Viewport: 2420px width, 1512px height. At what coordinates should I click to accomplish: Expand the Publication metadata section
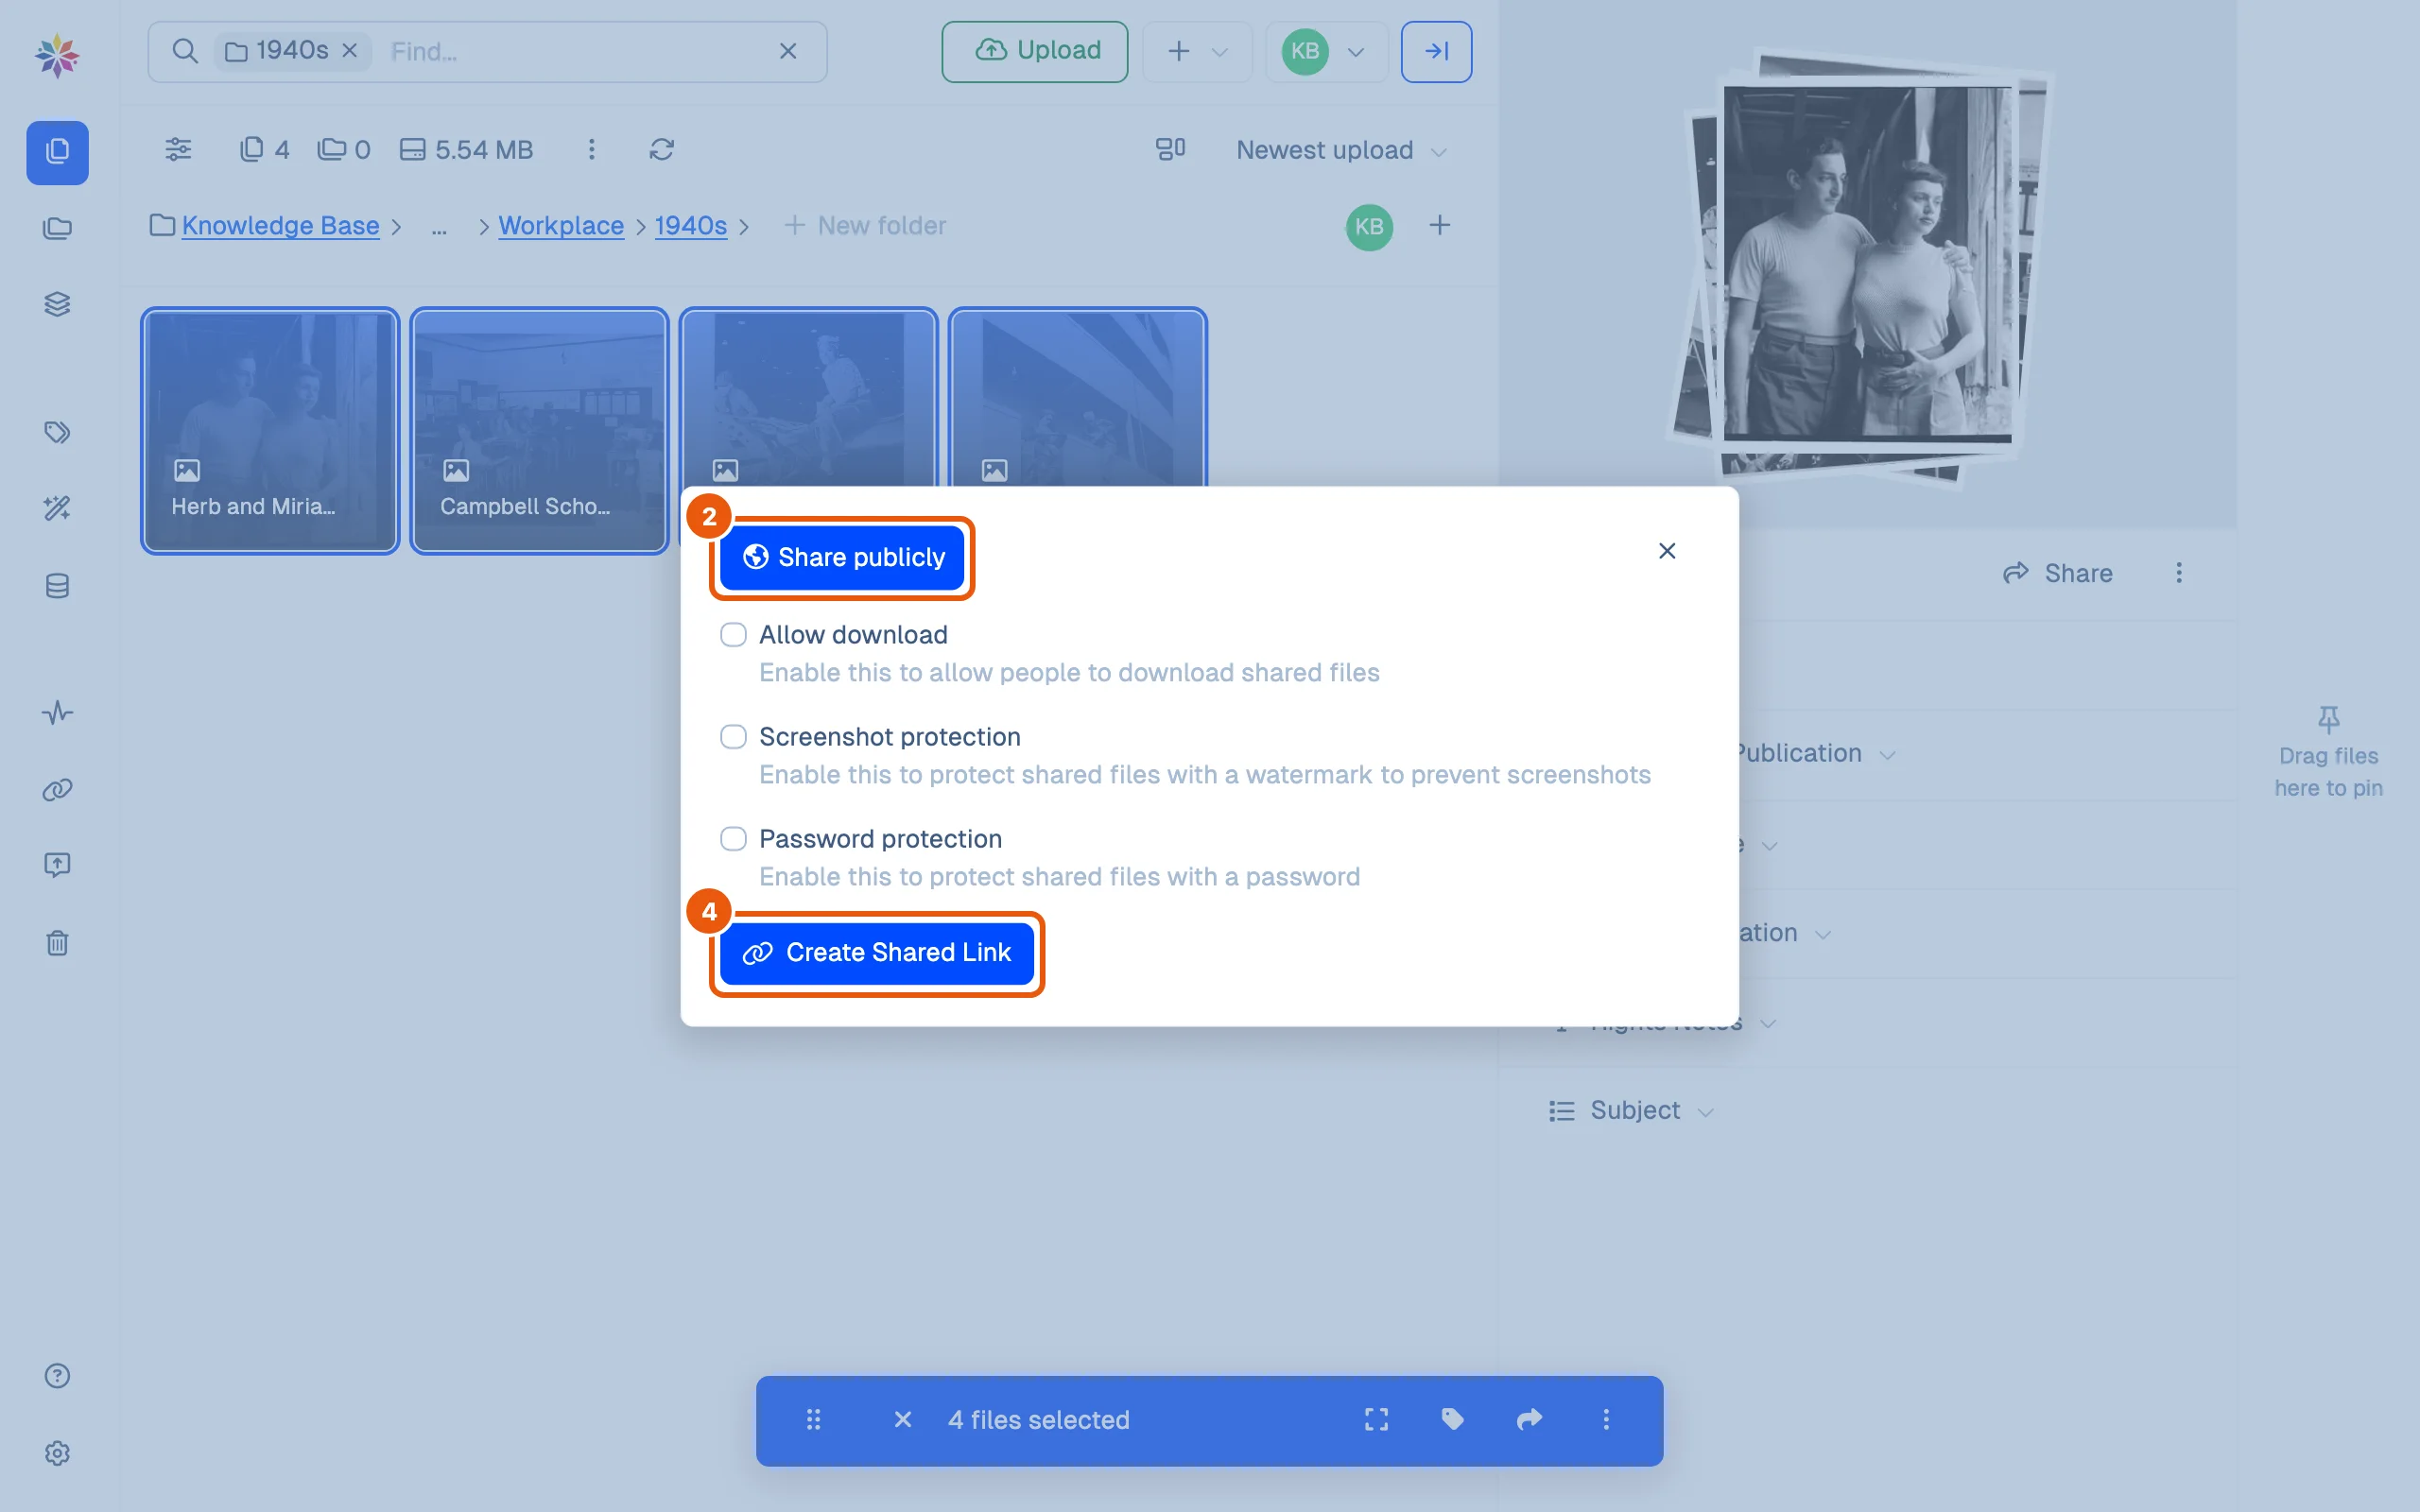[x=1812, y=753]
